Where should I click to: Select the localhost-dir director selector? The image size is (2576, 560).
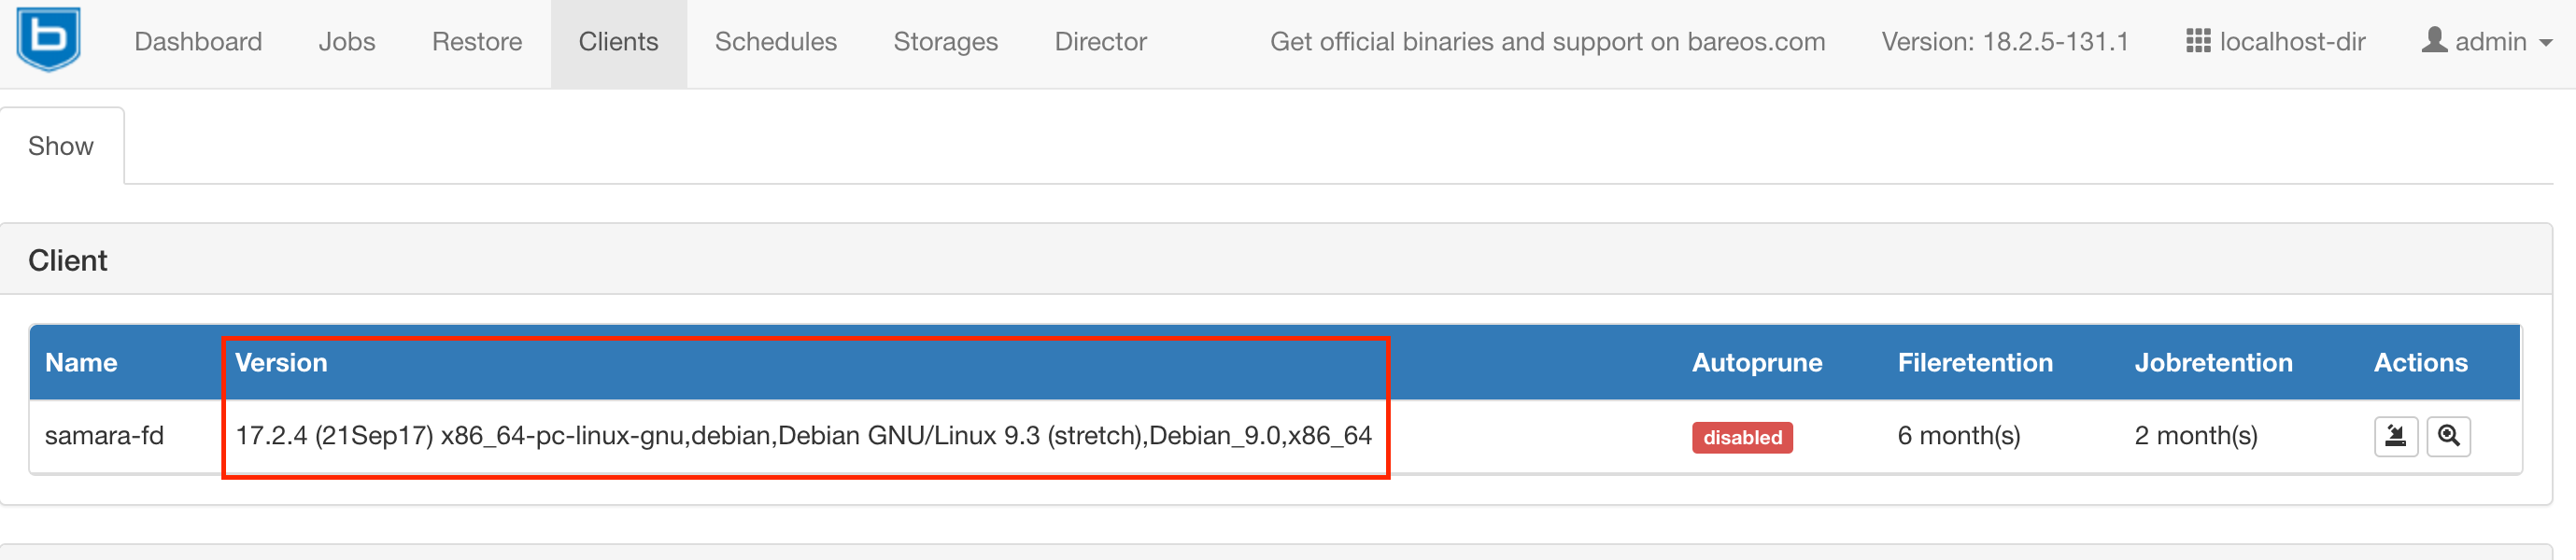point(2291,42)
